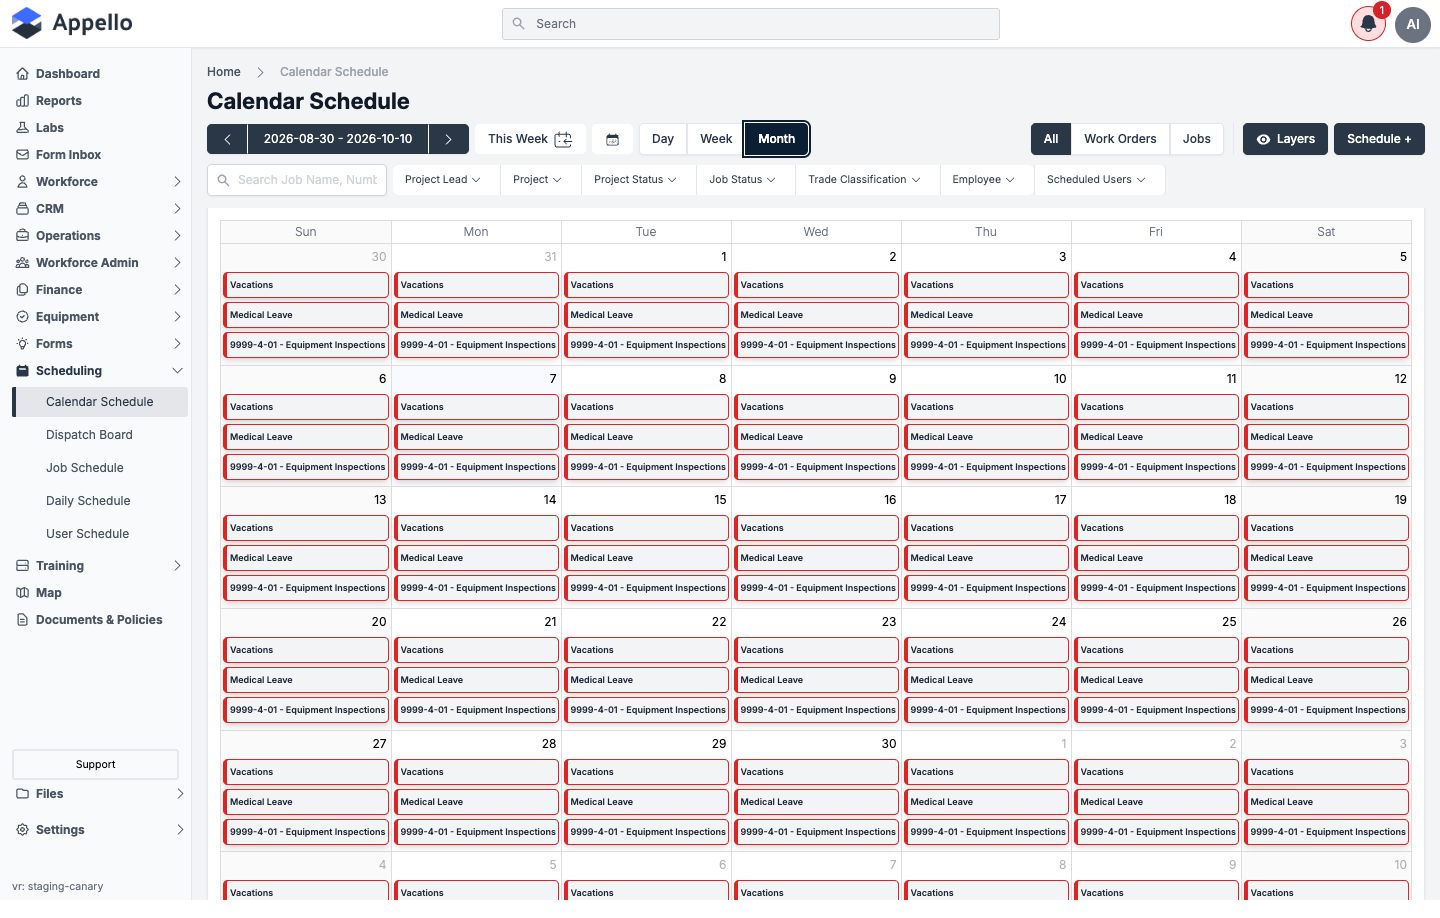Filter schedule by Work Orders
Viewport: 1440px width, 918px height.
[x=1120, y=139]
